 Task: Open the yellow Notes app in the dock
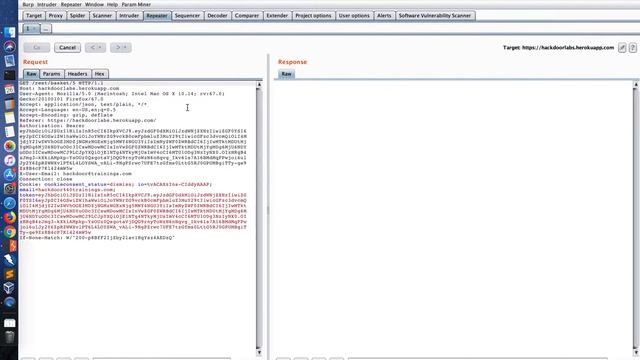9,118
